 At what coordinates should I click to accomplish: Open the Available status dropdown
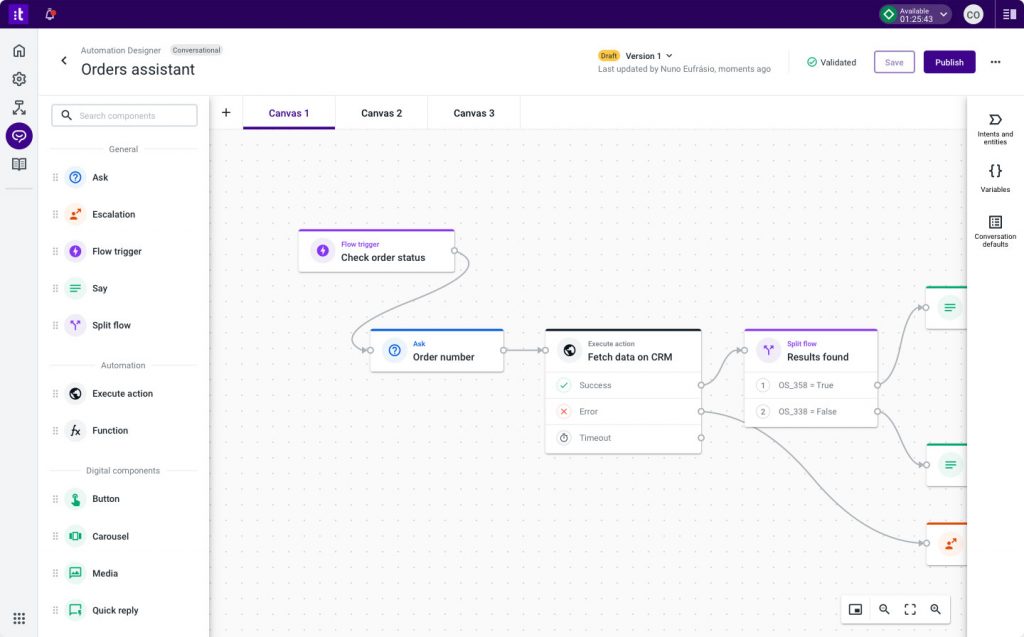[914, 14]
